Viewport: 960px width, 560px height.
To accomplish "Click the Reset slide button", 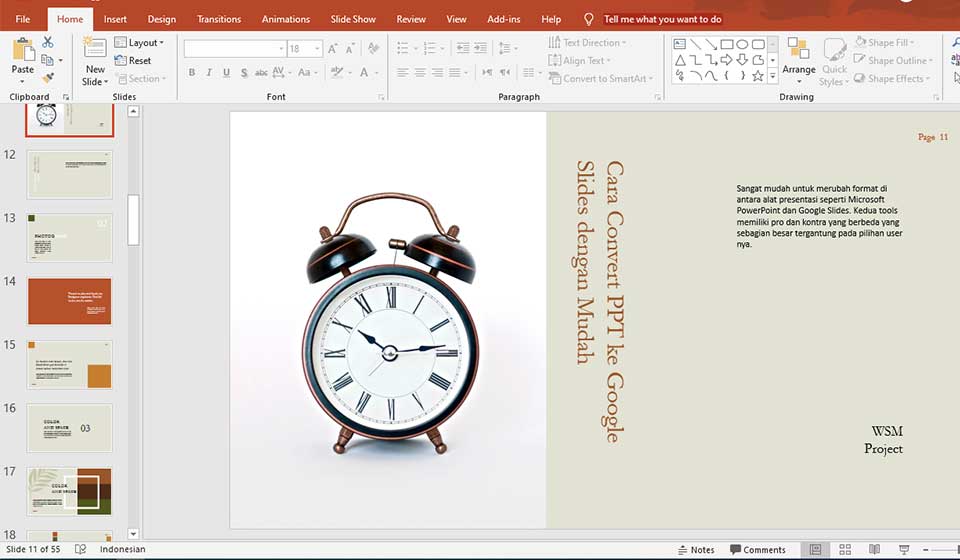I will click(x=133, y=60).
